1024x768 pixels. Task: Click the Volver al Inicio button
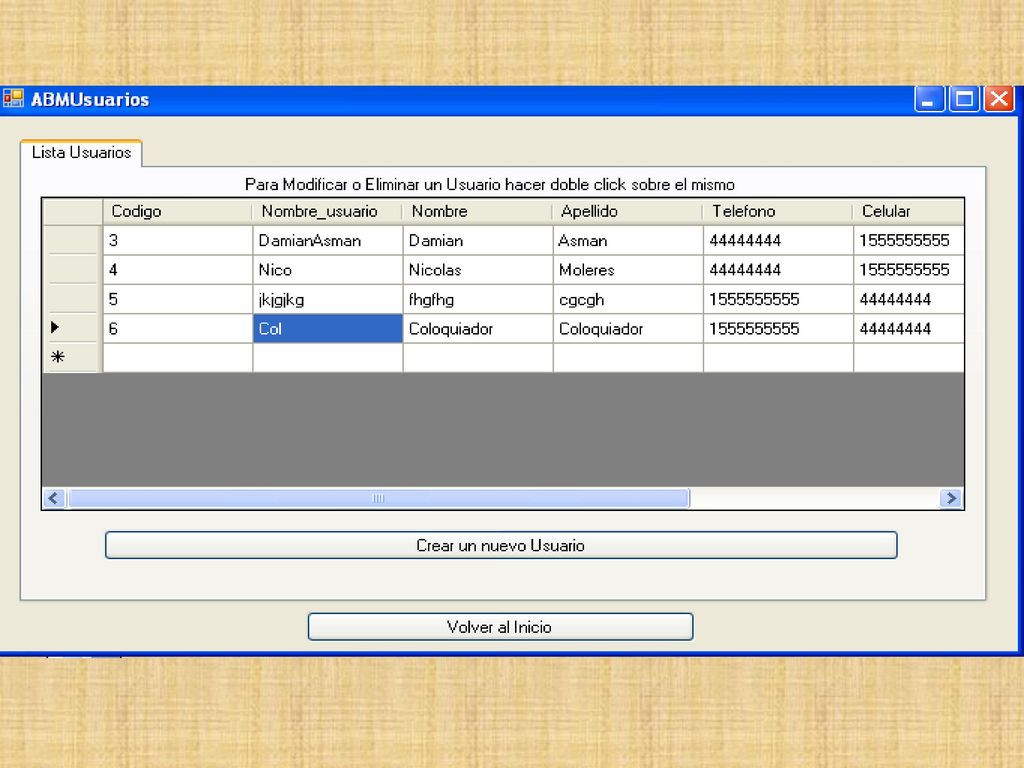point(500,627)
